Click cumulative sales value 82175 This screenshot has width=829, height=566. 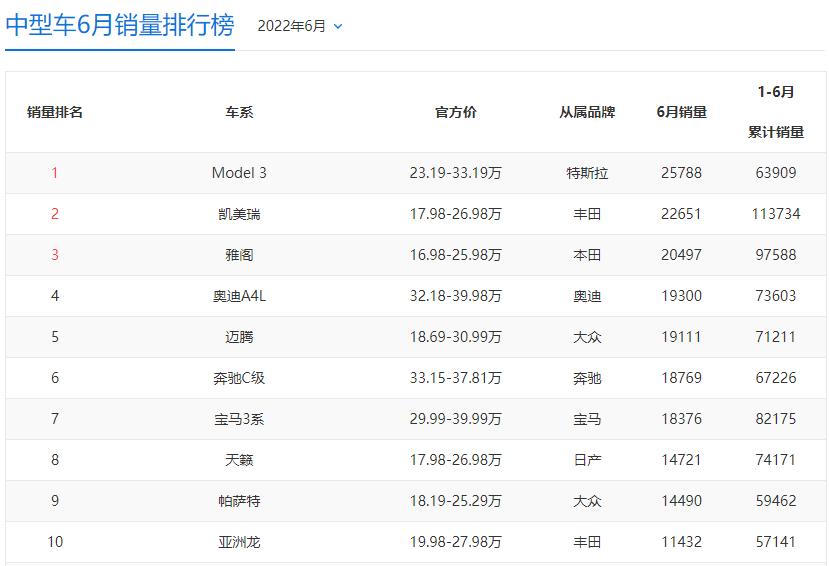coord(776,419)
